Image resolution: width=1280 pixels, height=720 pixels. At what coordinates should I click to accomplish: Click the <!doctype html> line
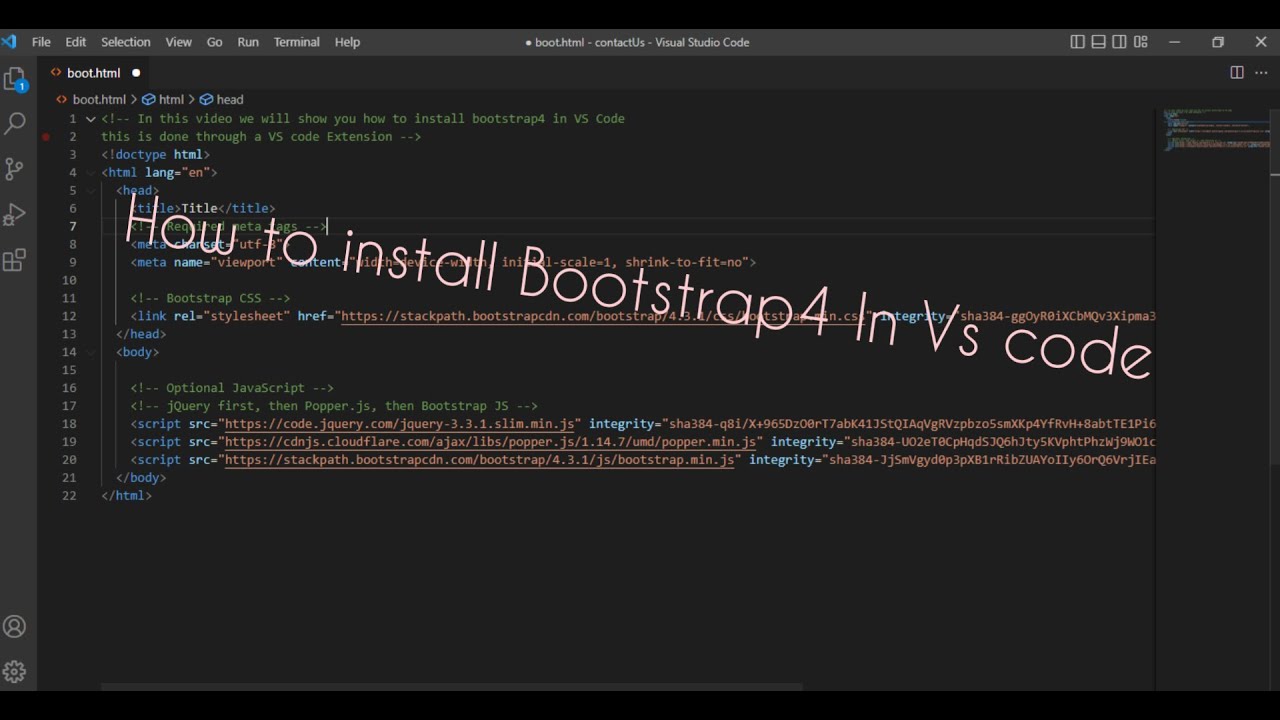(x=155, y=154)
